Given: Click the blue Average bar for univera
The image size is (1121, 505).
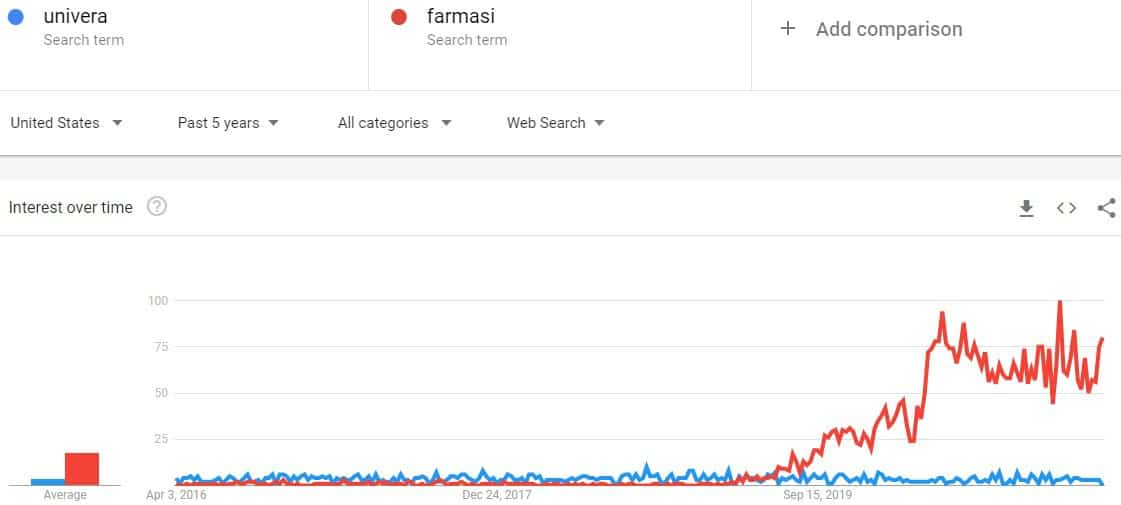Looking at the screenshot, I should (x=48, y=482).
